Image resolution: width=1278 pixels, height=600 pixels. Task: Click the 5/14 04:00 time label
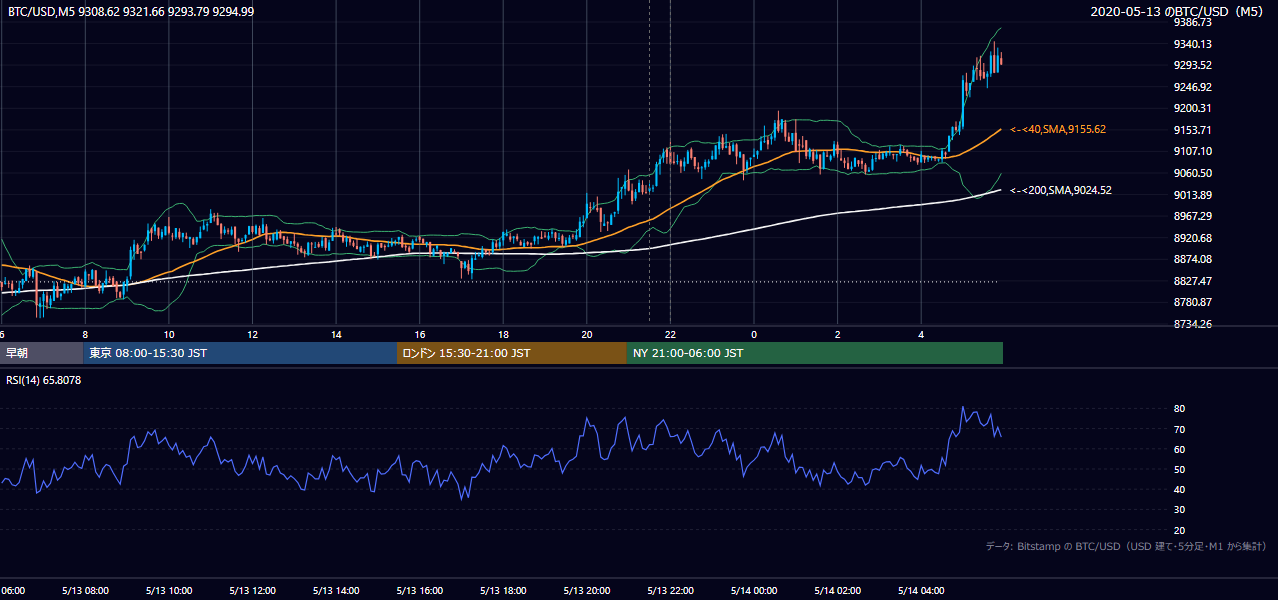[x=921, y=591]
